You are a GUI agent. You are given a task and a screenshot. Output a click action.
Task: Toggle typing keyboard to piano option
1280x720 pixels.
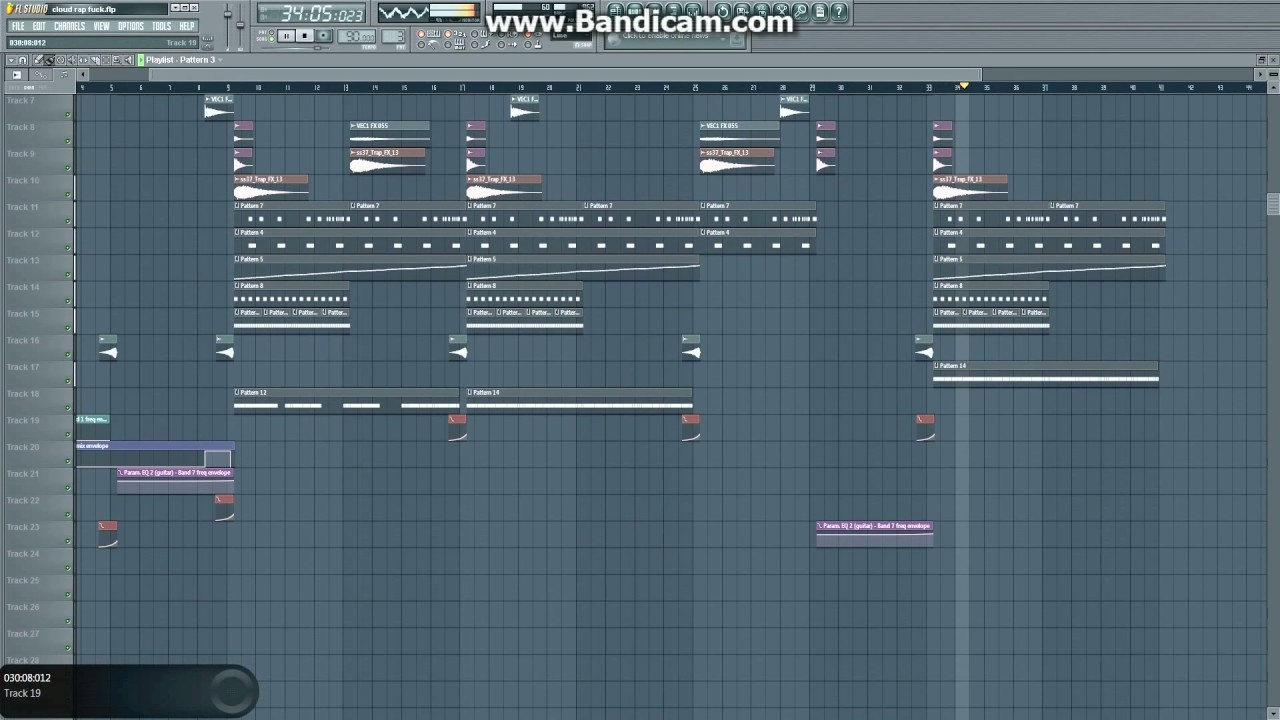pyautogui.click(x=421, y=34)
